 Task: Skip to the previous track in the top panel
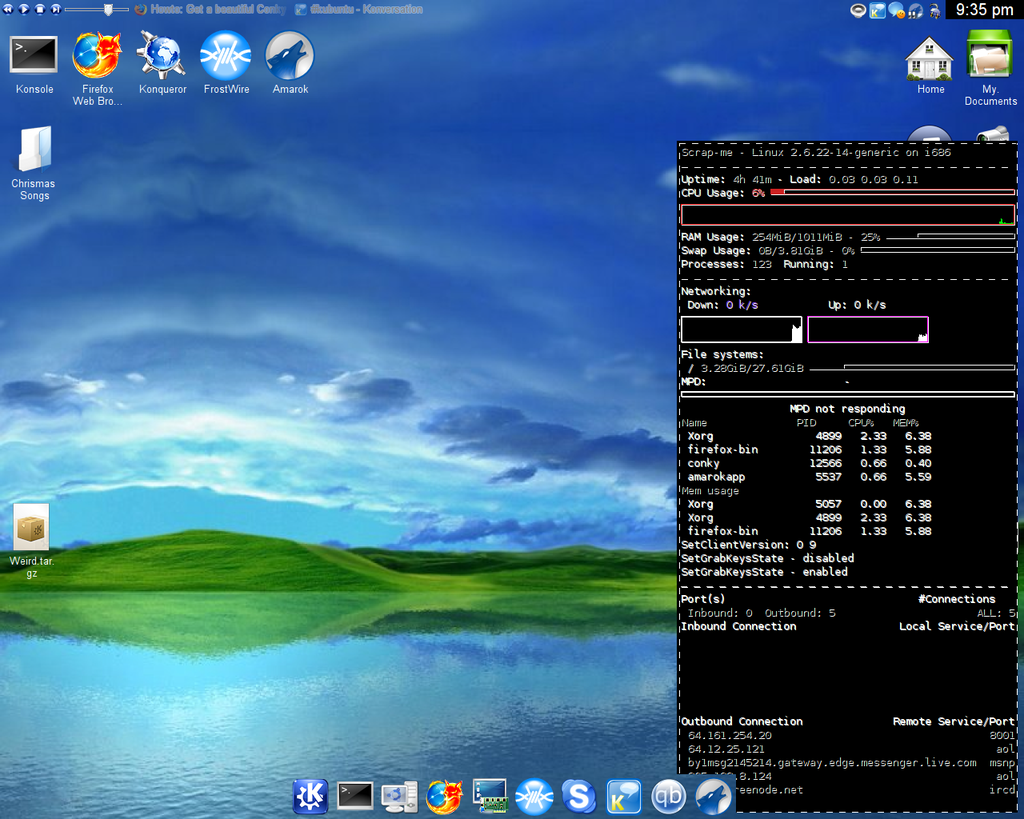tap(8, 9)
